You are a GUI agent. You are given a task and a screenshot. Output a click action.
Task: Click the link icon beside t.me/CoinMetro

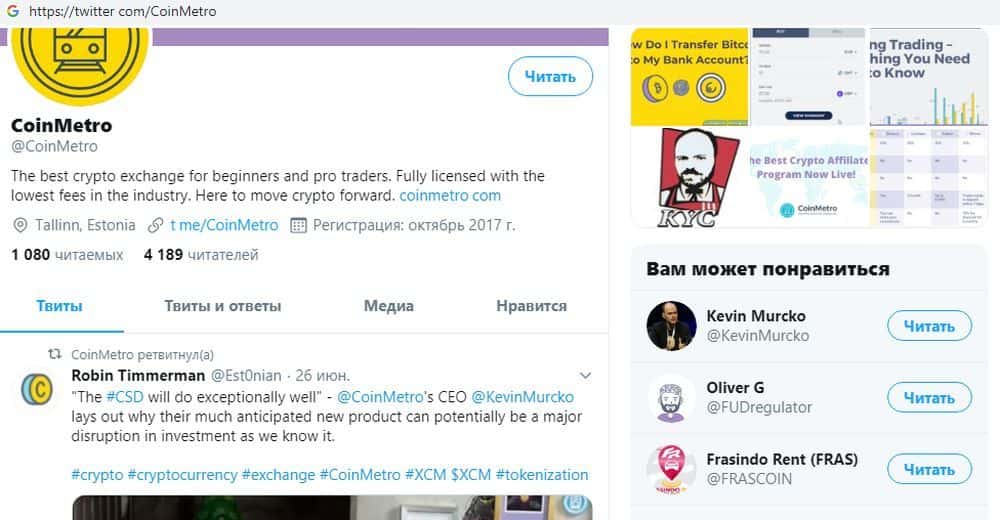point(155,225)
